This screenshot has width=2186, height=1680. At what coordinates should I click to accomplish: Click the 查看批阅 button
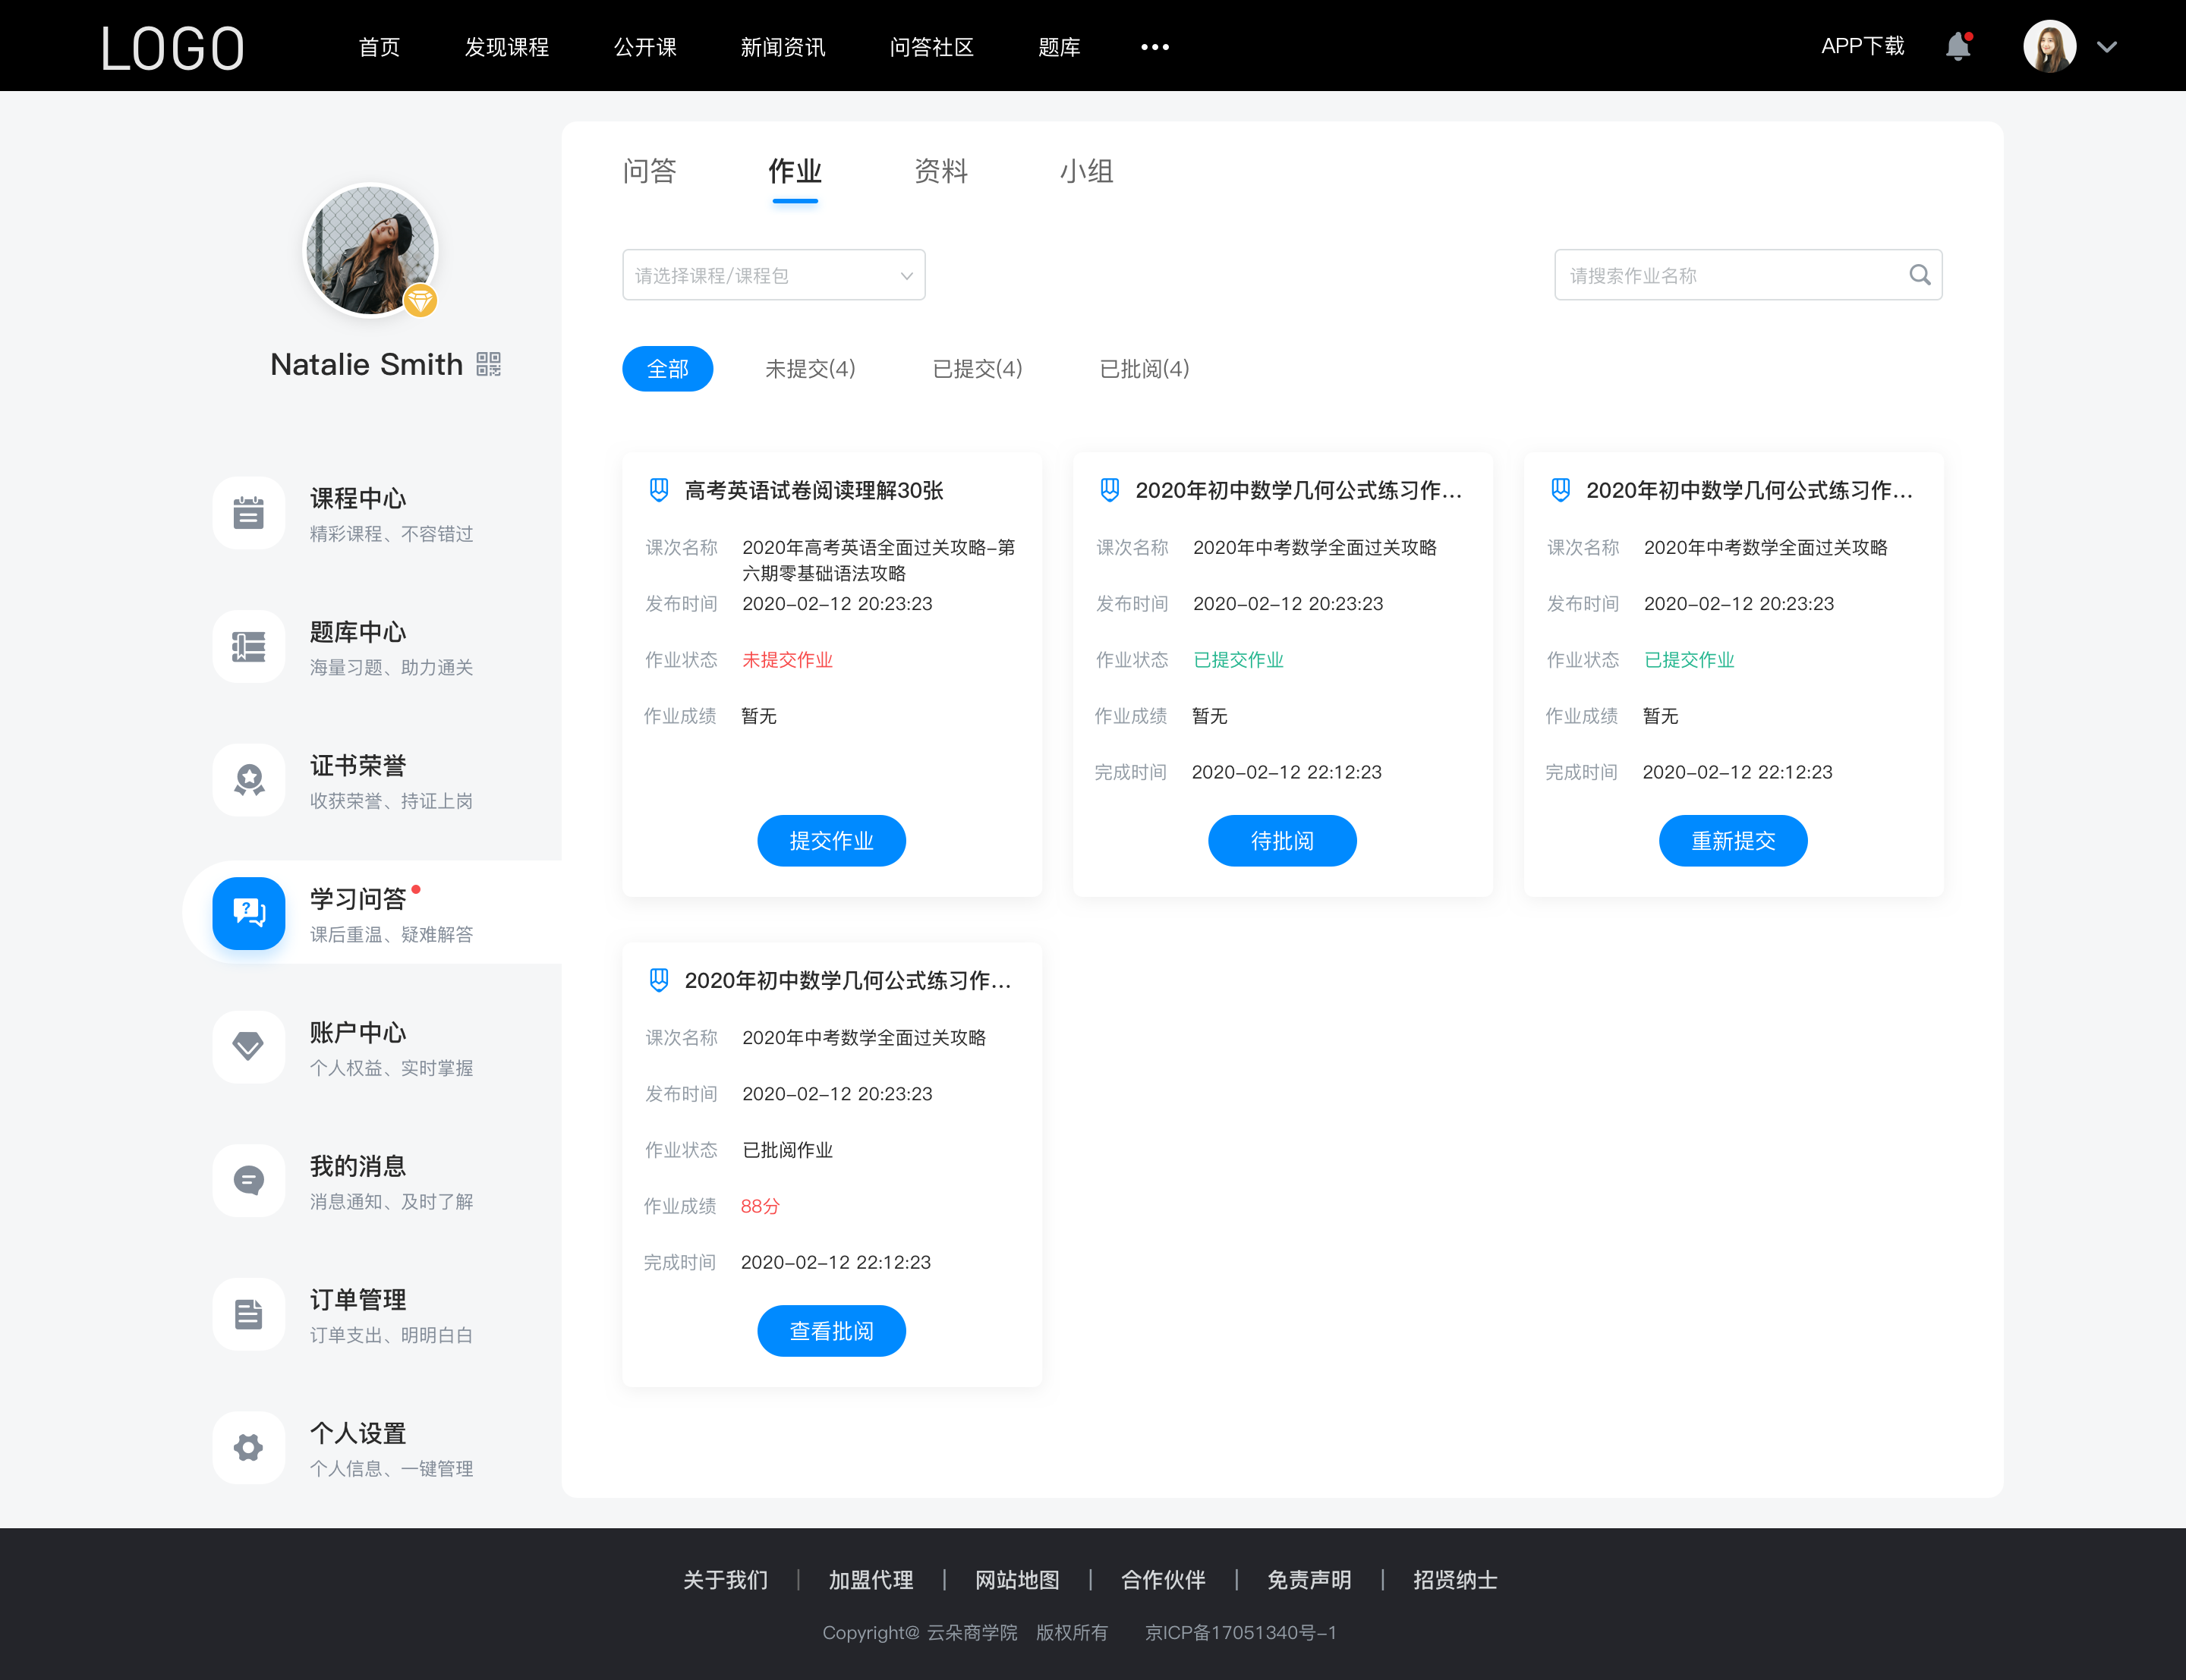pyautogui.click(x=831, y=1332)
